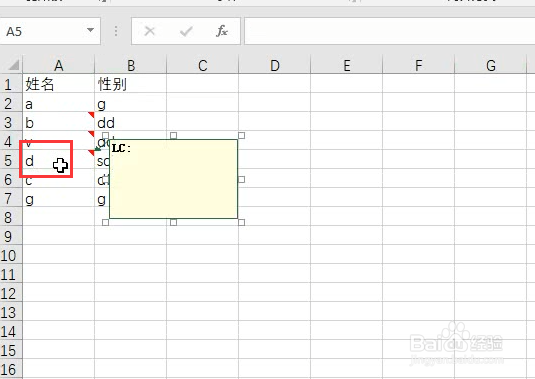Select cell B3 containing dd
The height and width of the screenshot is (379, 535).
131,122
